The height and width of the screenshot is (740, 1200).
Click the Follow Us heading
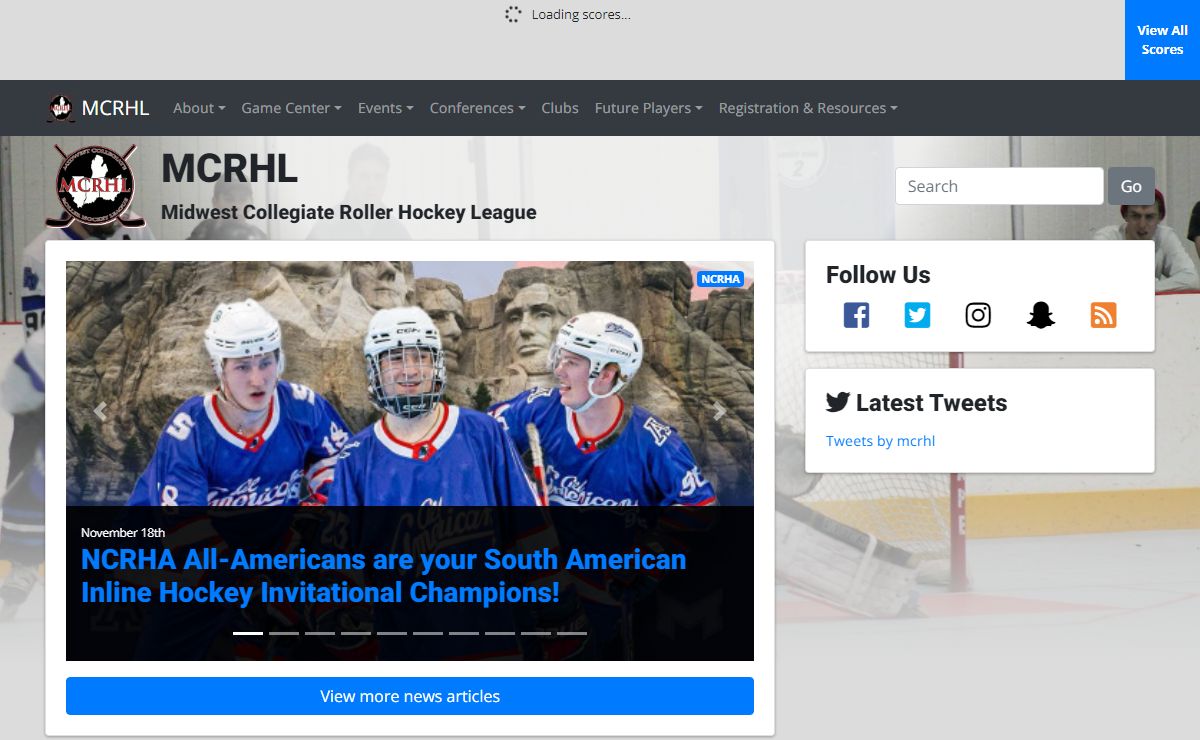(x=878, y=275)
